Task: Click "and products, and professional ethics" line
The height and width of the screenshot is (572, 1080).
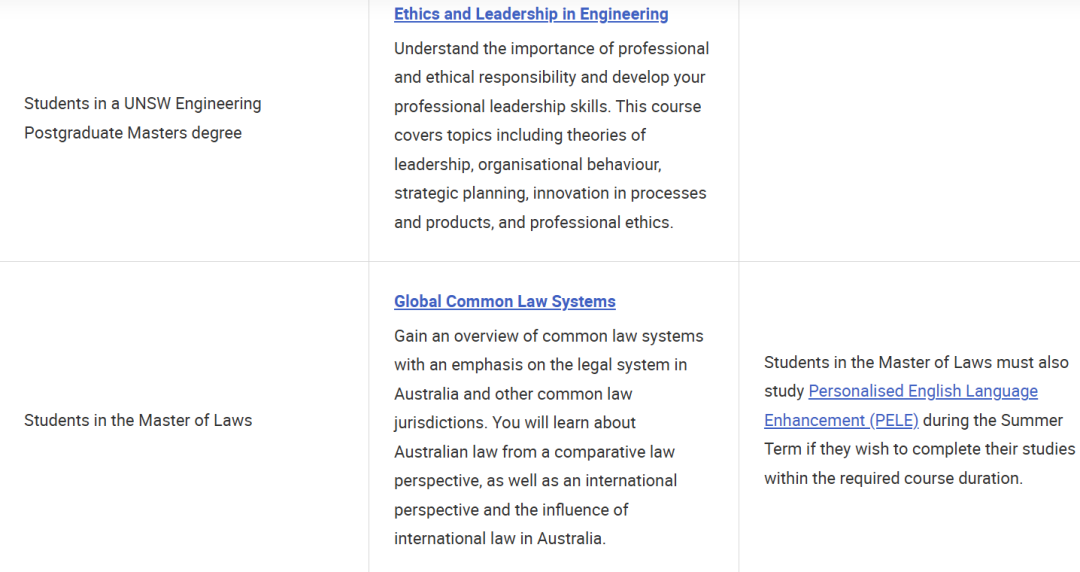Action: point(533,222)
